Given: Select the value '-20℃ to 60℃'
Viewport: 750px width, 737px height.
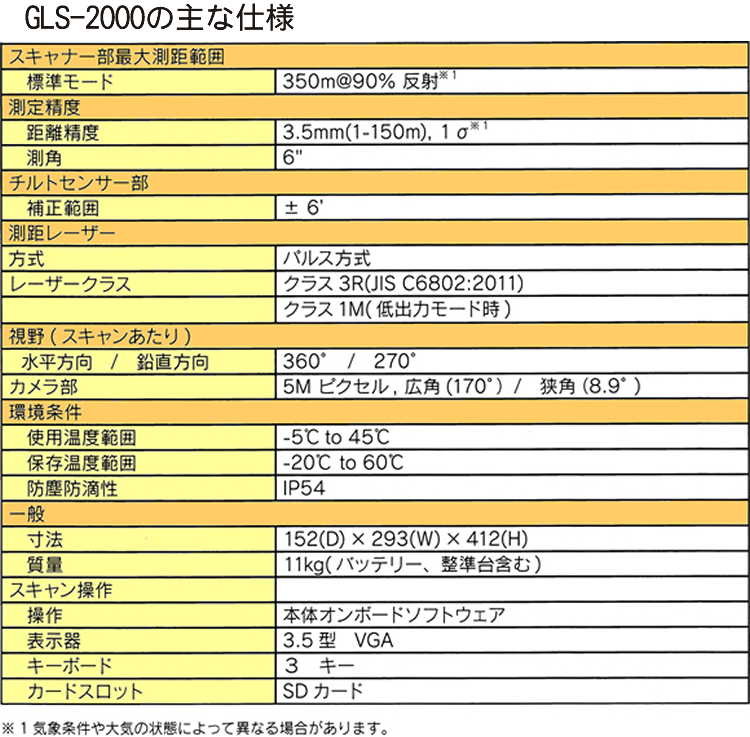Looking at the screenshot, I should (x=343, y=462).
